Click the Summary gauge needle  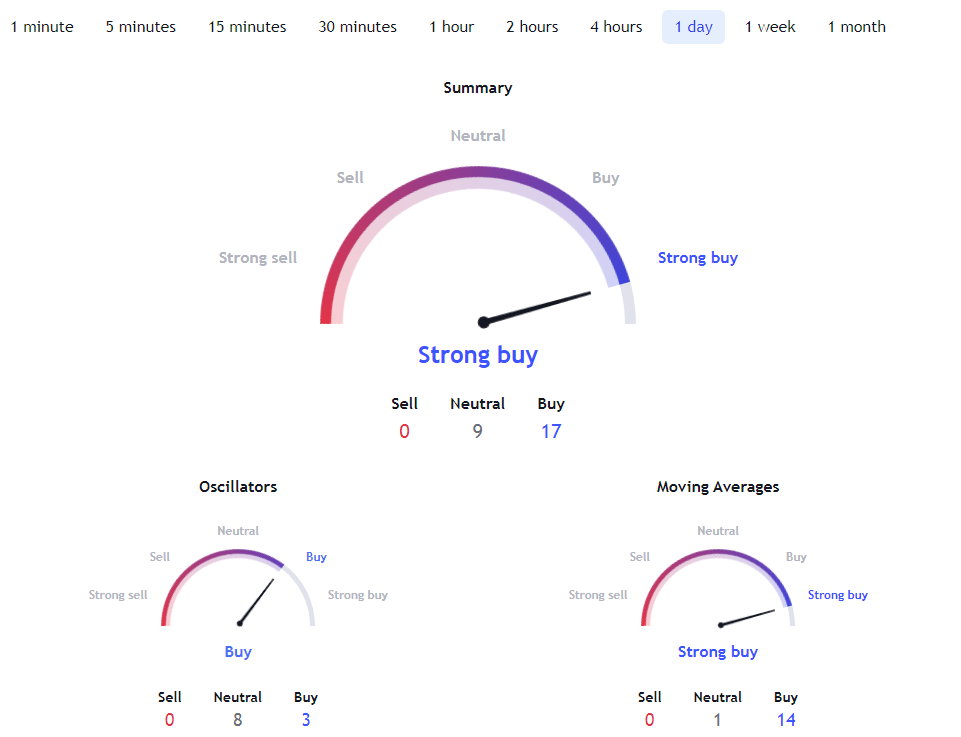[534, 308]
